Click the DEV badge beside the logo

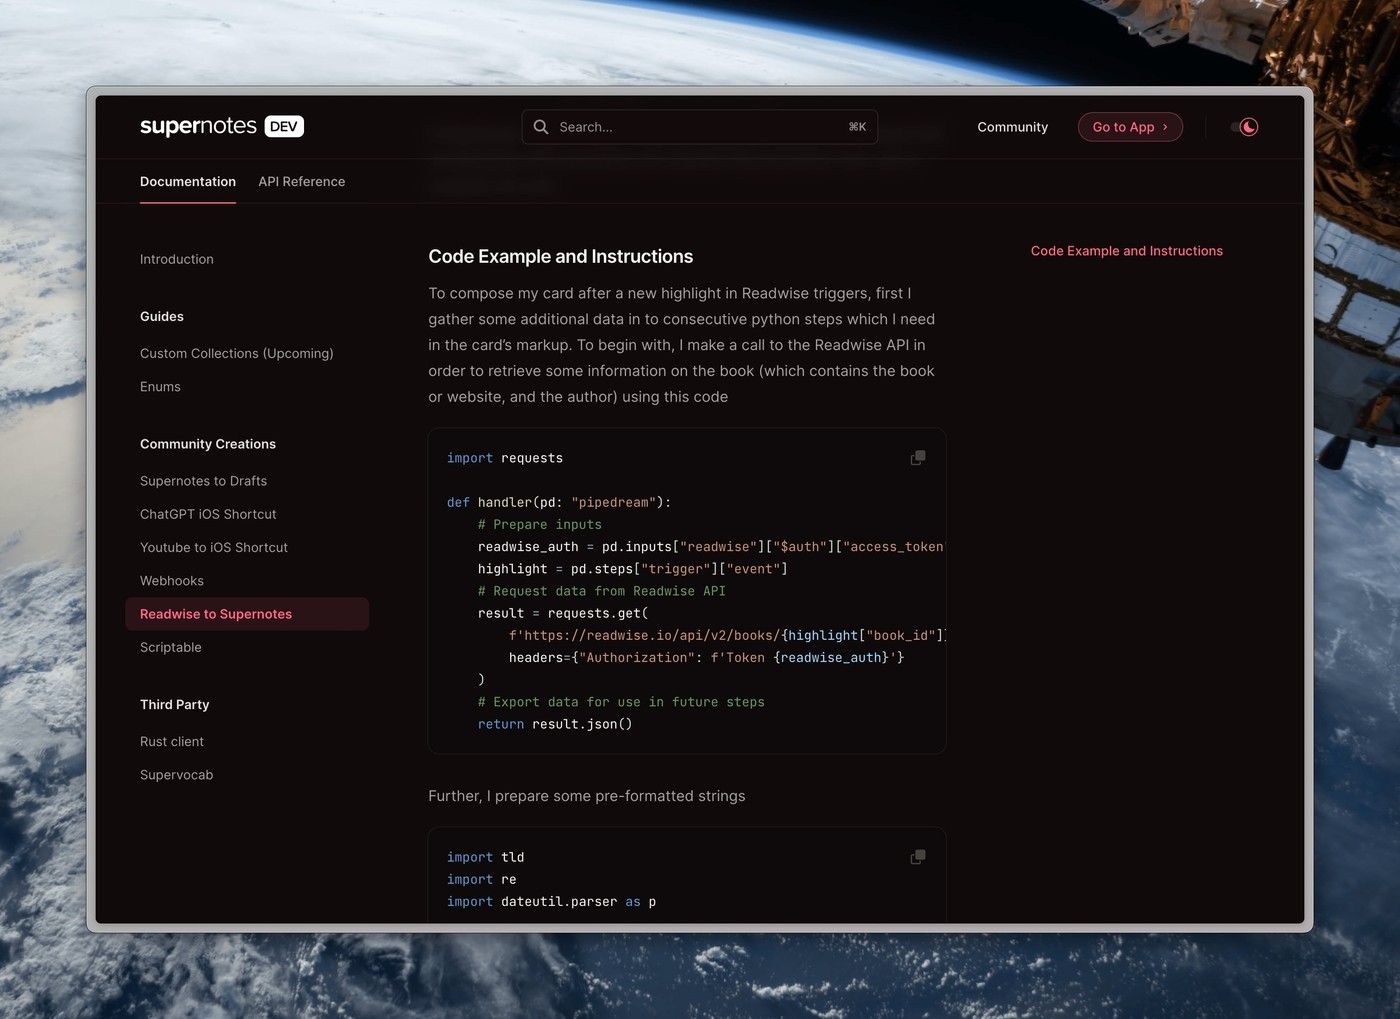(284, 126)
